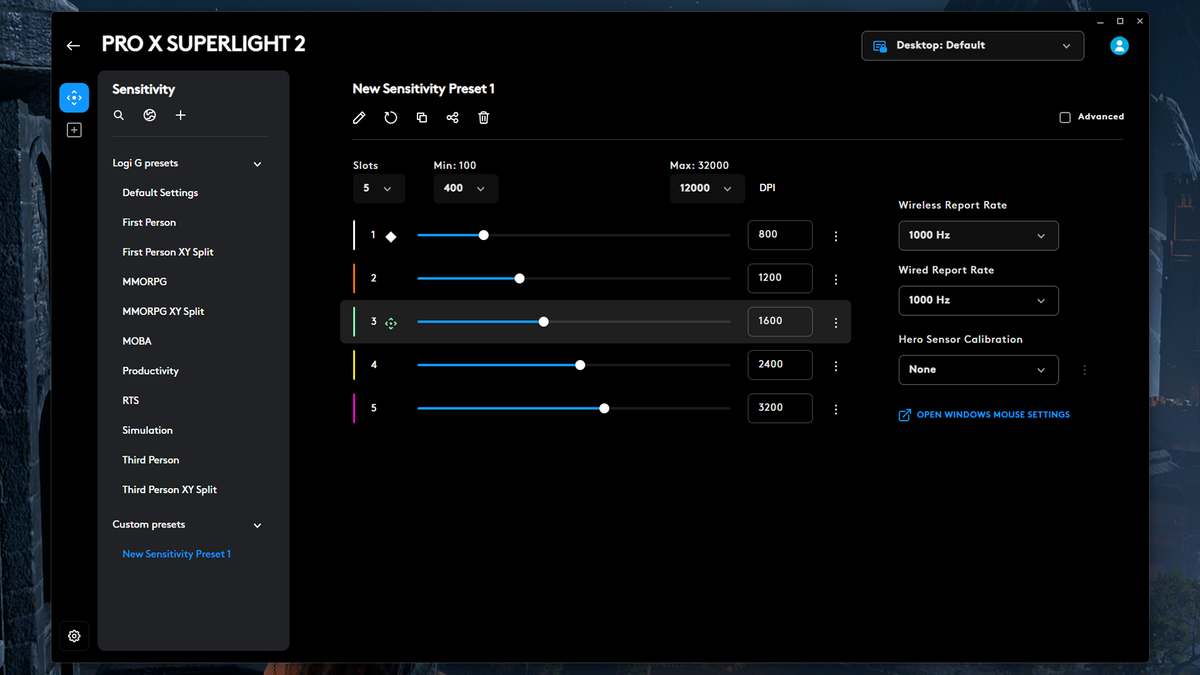1200x675 pixels.
Task: Enable the Advanced checkbox
Action: click(x=1065, y=117)
